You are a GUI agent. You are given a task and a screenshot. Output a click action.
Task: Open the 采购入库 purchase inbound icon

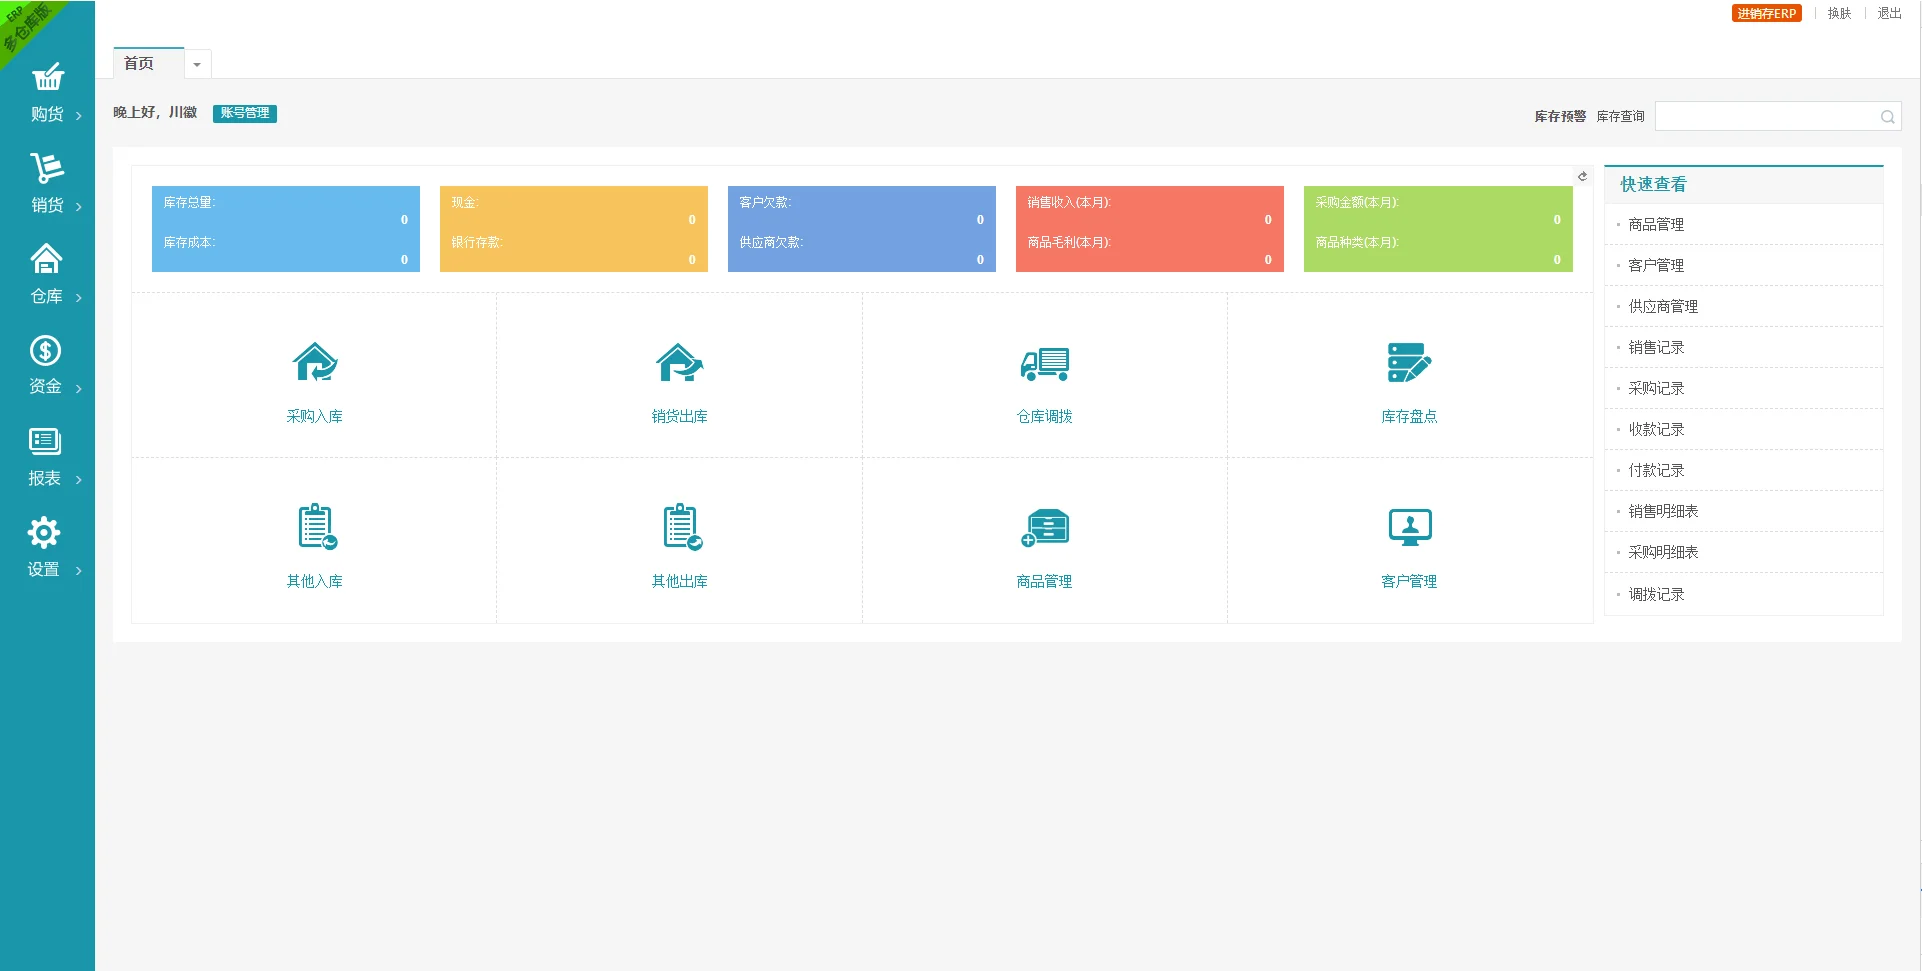click(x=315, y=363)
